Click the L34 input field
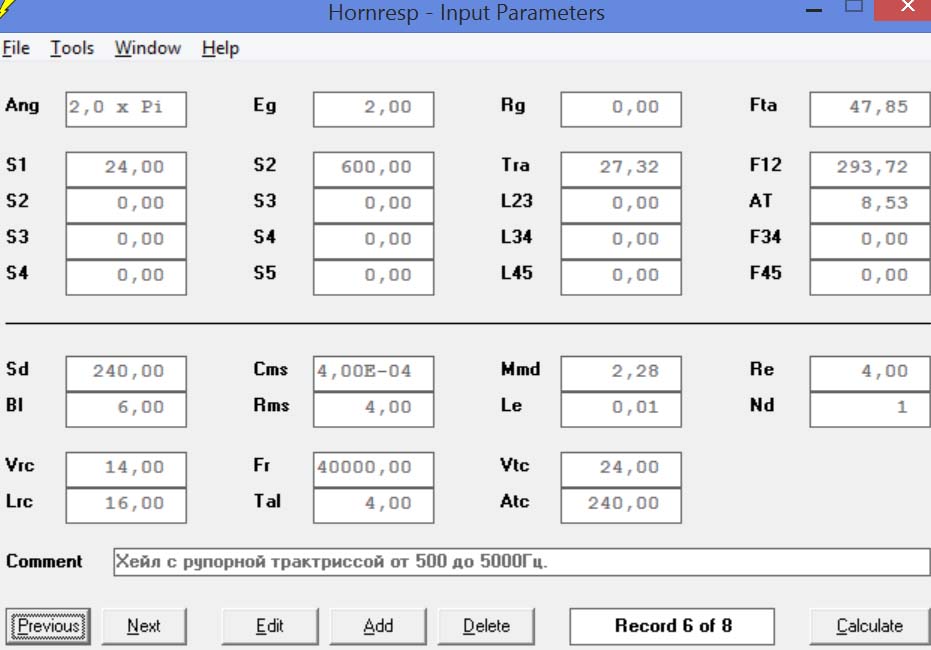Image resolution: width=931 pixels, height=650 pixels. tap(621, 242)
